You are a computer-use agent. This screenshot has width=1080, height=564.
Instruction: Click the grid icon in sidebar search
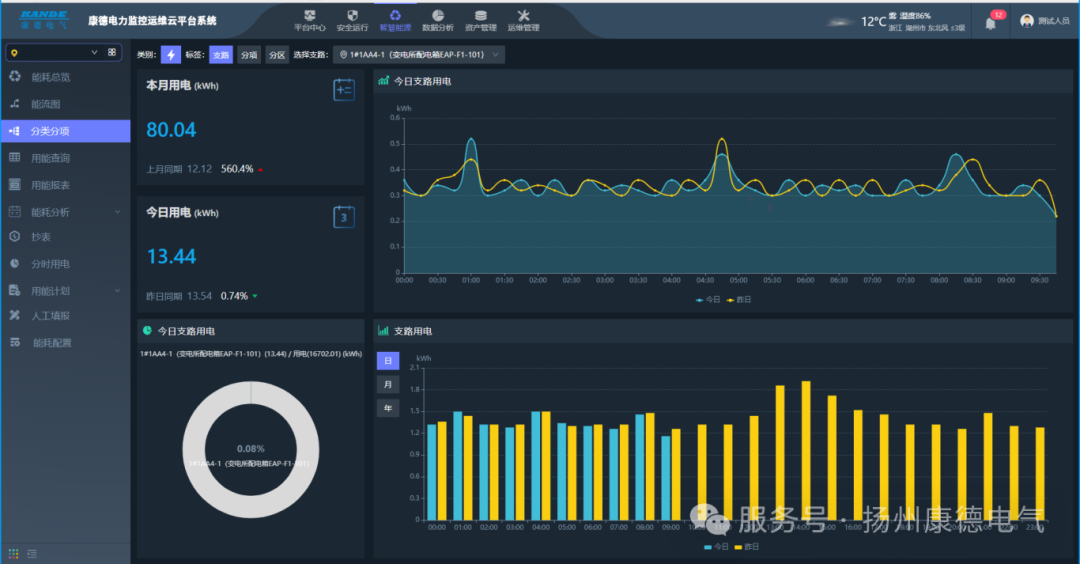tap(112, 52)
